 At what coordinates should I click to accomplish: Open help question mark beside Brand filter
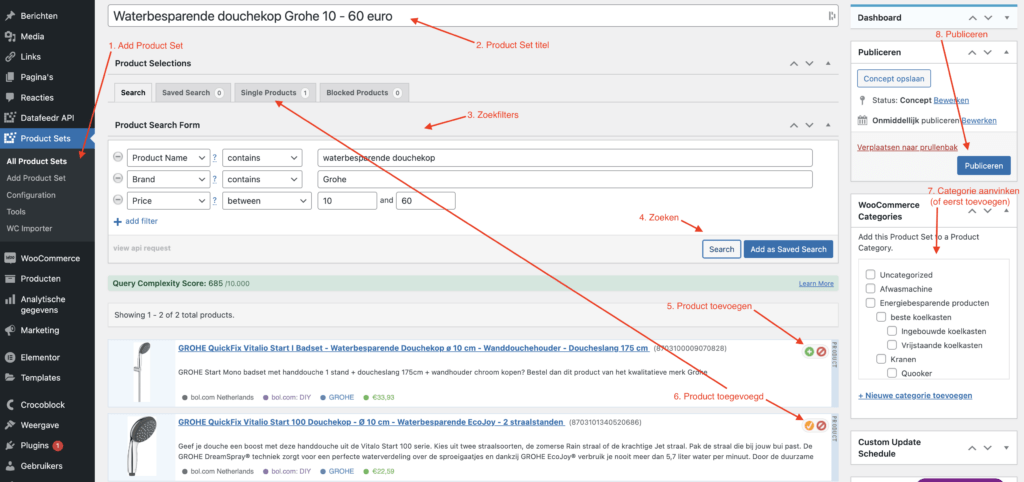[214, 180]
